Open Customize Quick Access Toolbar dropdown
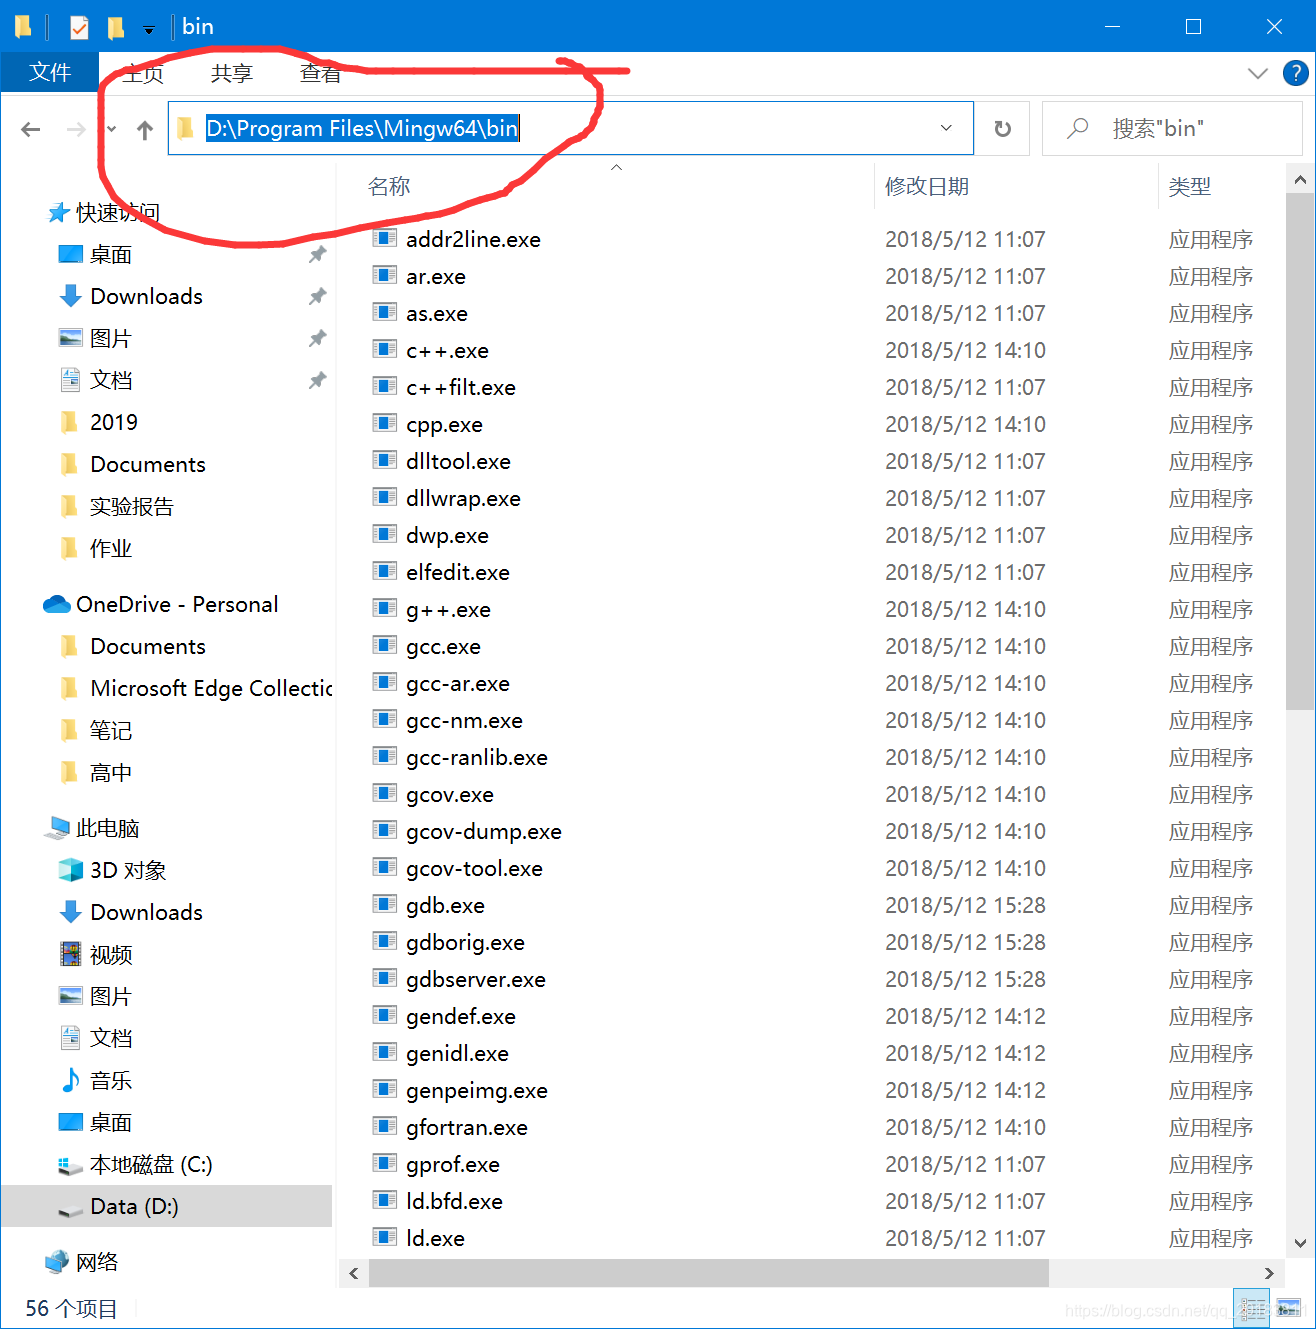This screenshot has width=1316, height=1329. click(149, 29)
